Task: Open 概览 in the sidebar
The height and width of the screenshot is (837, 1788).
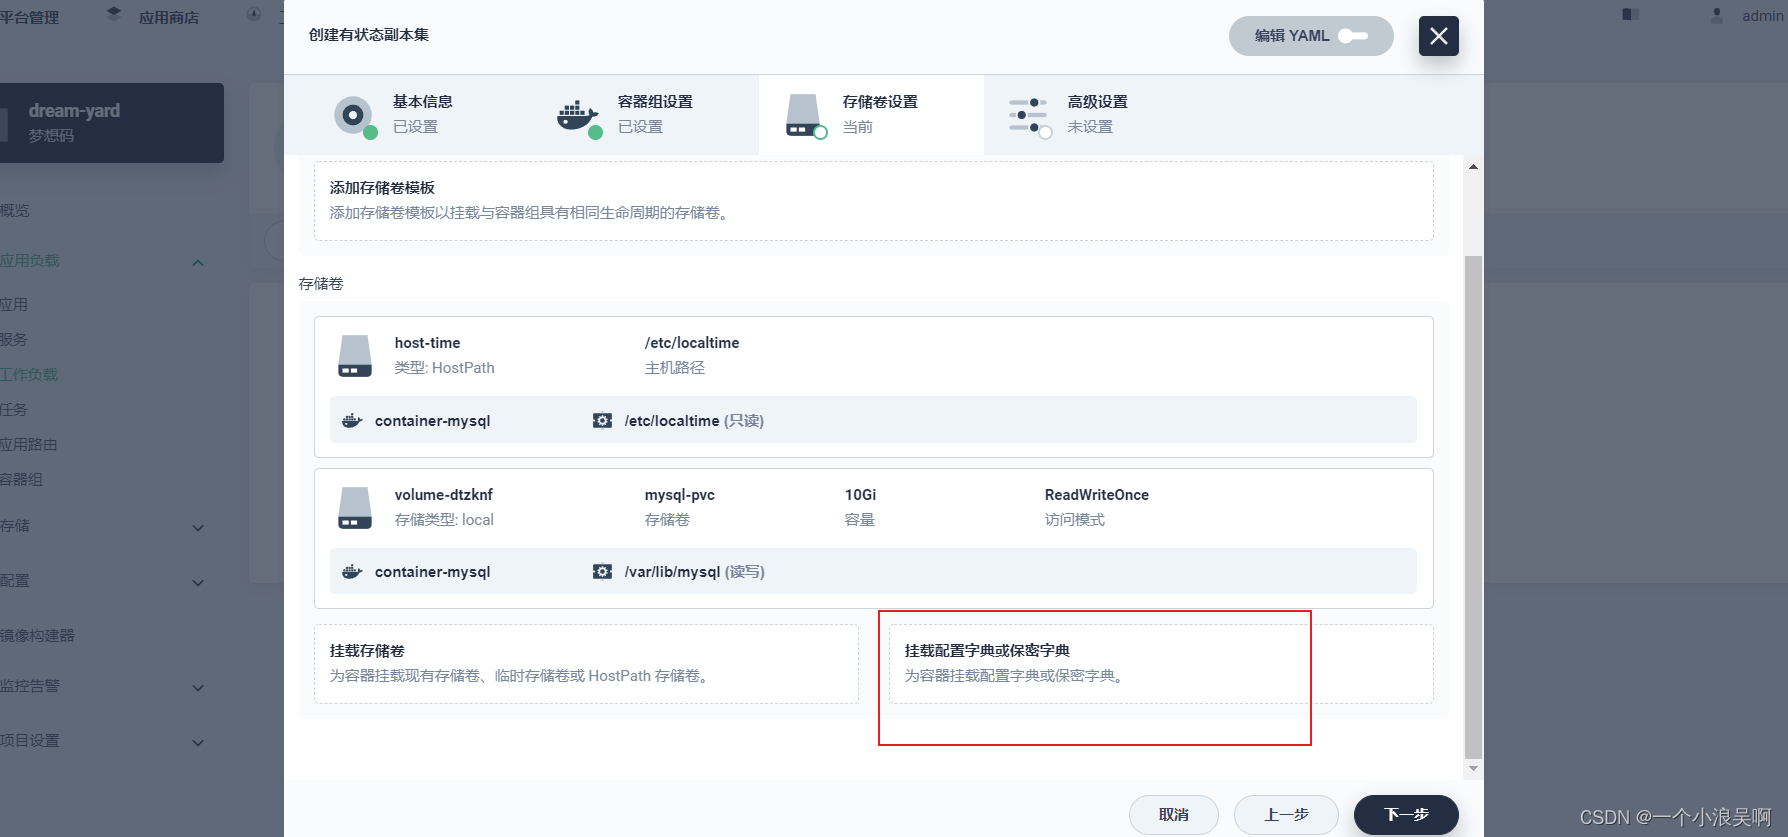Action: tap(15, 211)
